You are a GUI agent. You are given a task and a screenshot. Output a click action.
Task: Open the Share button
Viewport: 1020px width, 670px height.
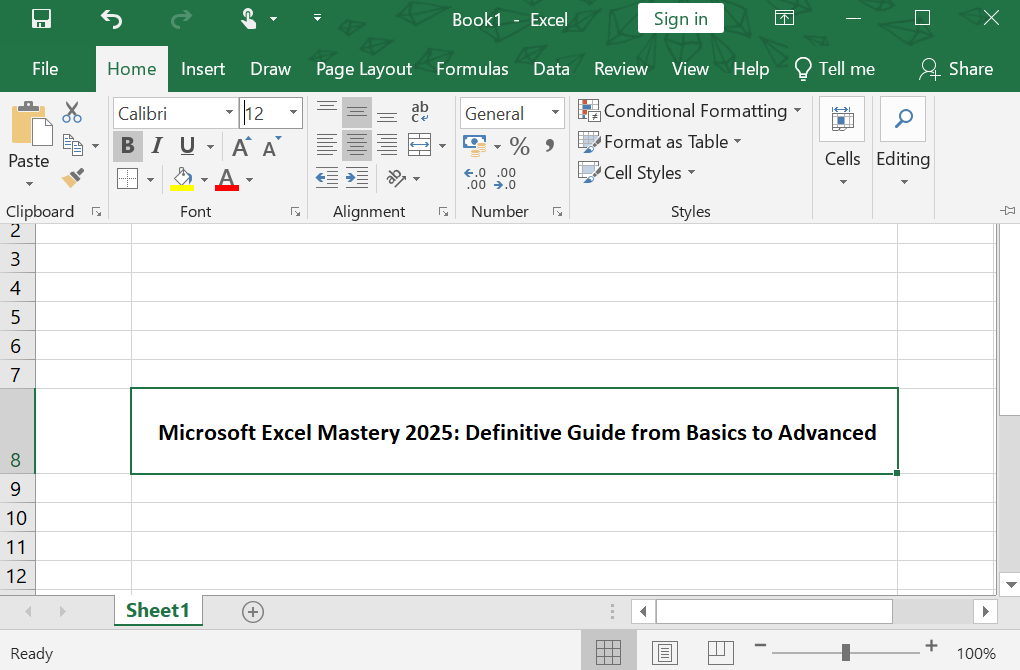click(956, 69)
